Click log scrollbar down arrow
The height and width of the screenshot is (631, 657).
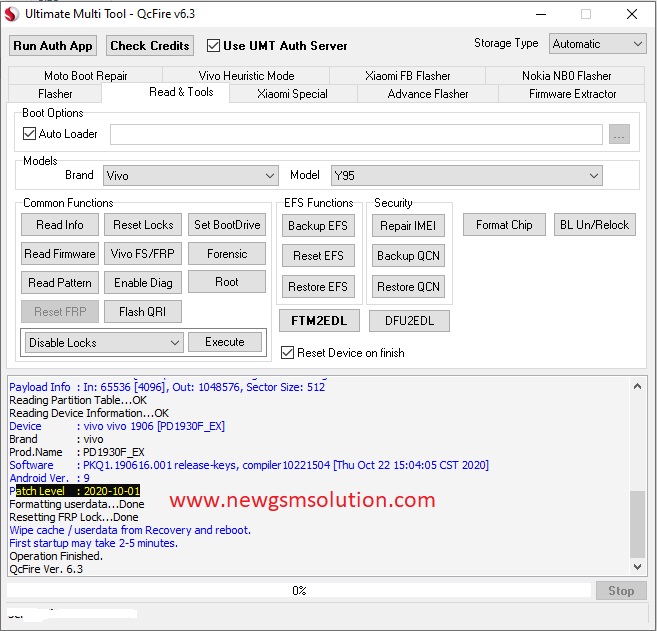[x=637, y=567]
